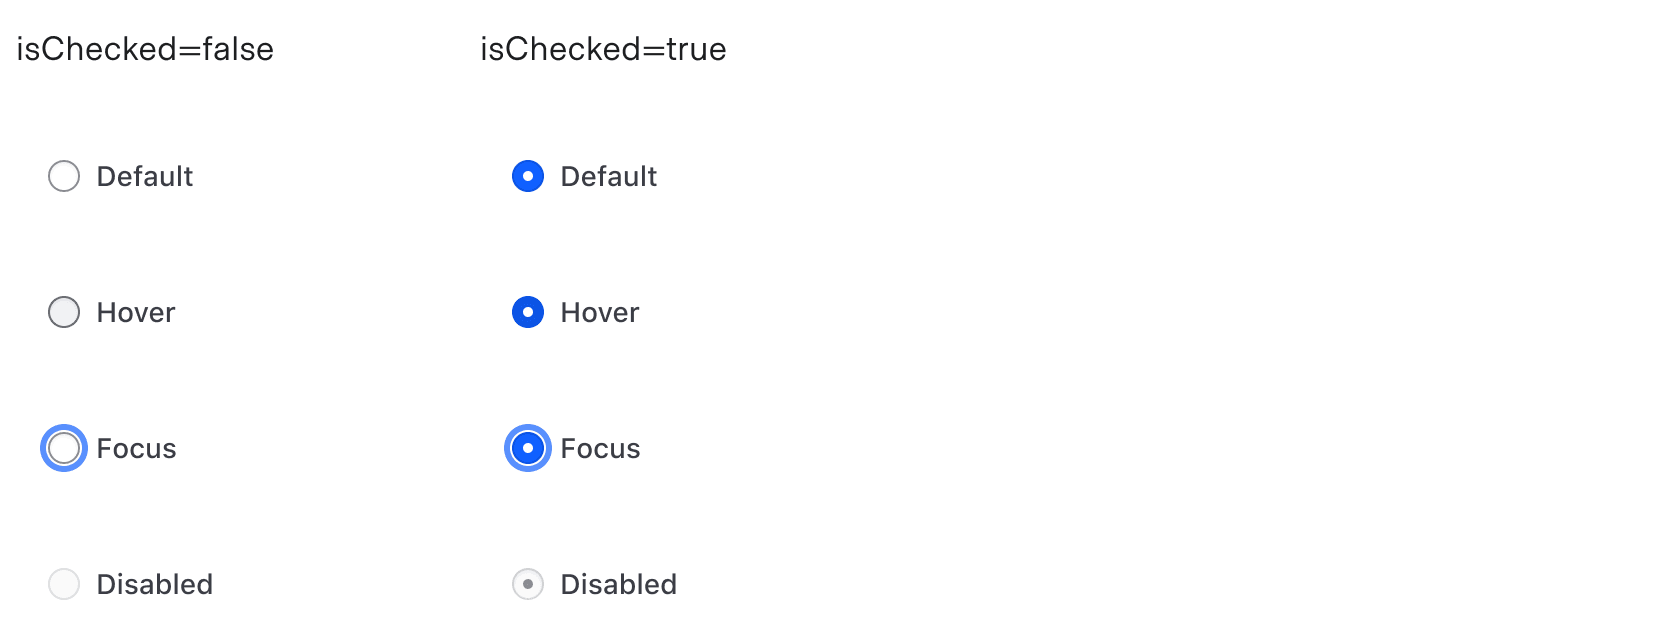Select the unchecked Default radio button

tap(64, 176)
